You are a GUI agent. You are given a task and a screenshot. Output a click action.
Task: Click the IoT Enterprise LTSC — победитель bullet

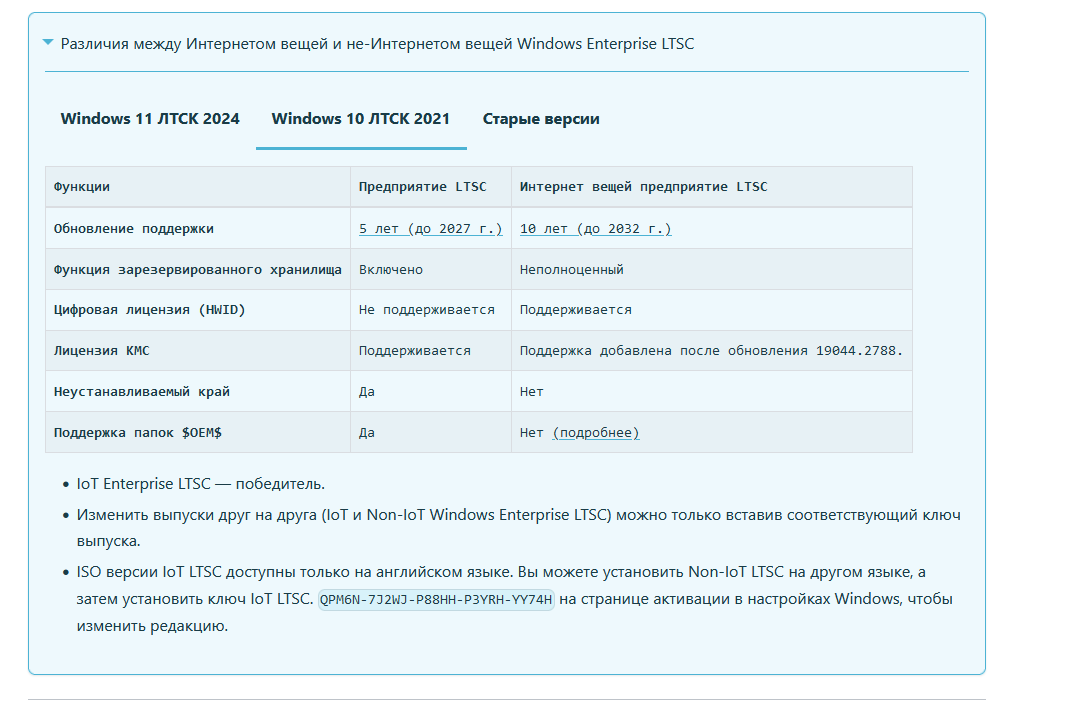click(200, 484)
